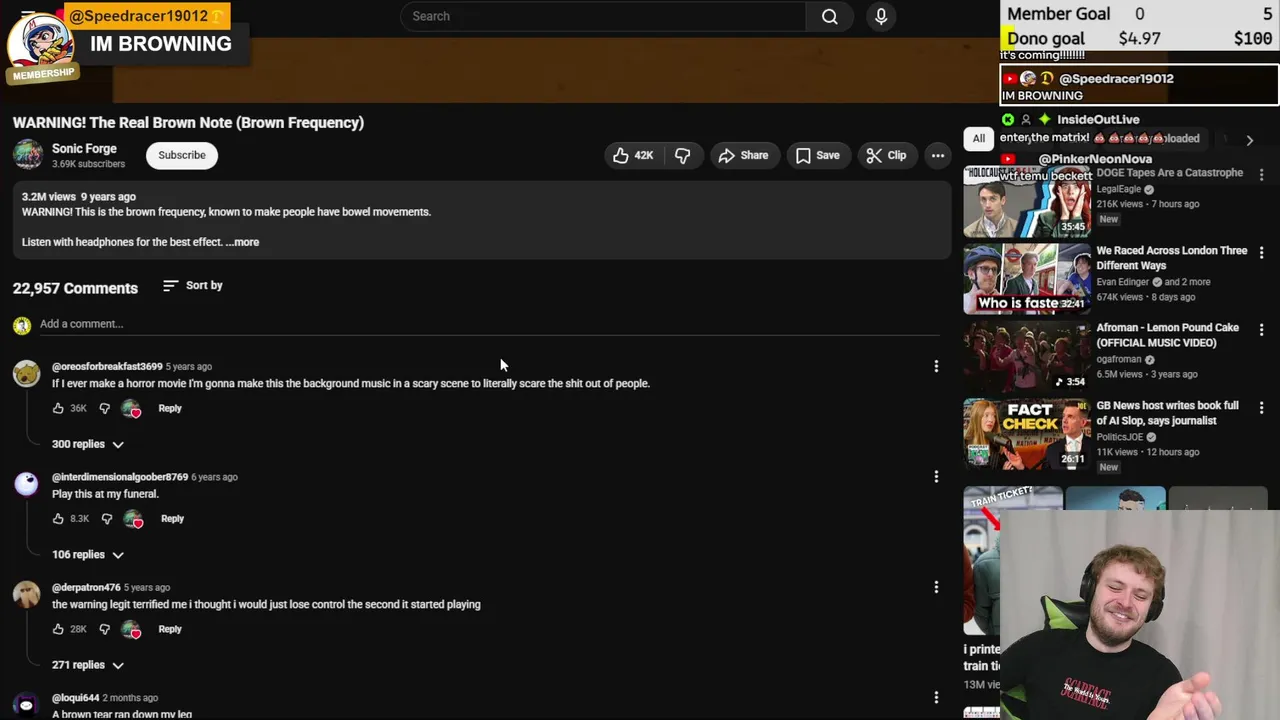Save the video to playlist
Viewport: 1280px width, 720px height.
[x=817, y=155]
